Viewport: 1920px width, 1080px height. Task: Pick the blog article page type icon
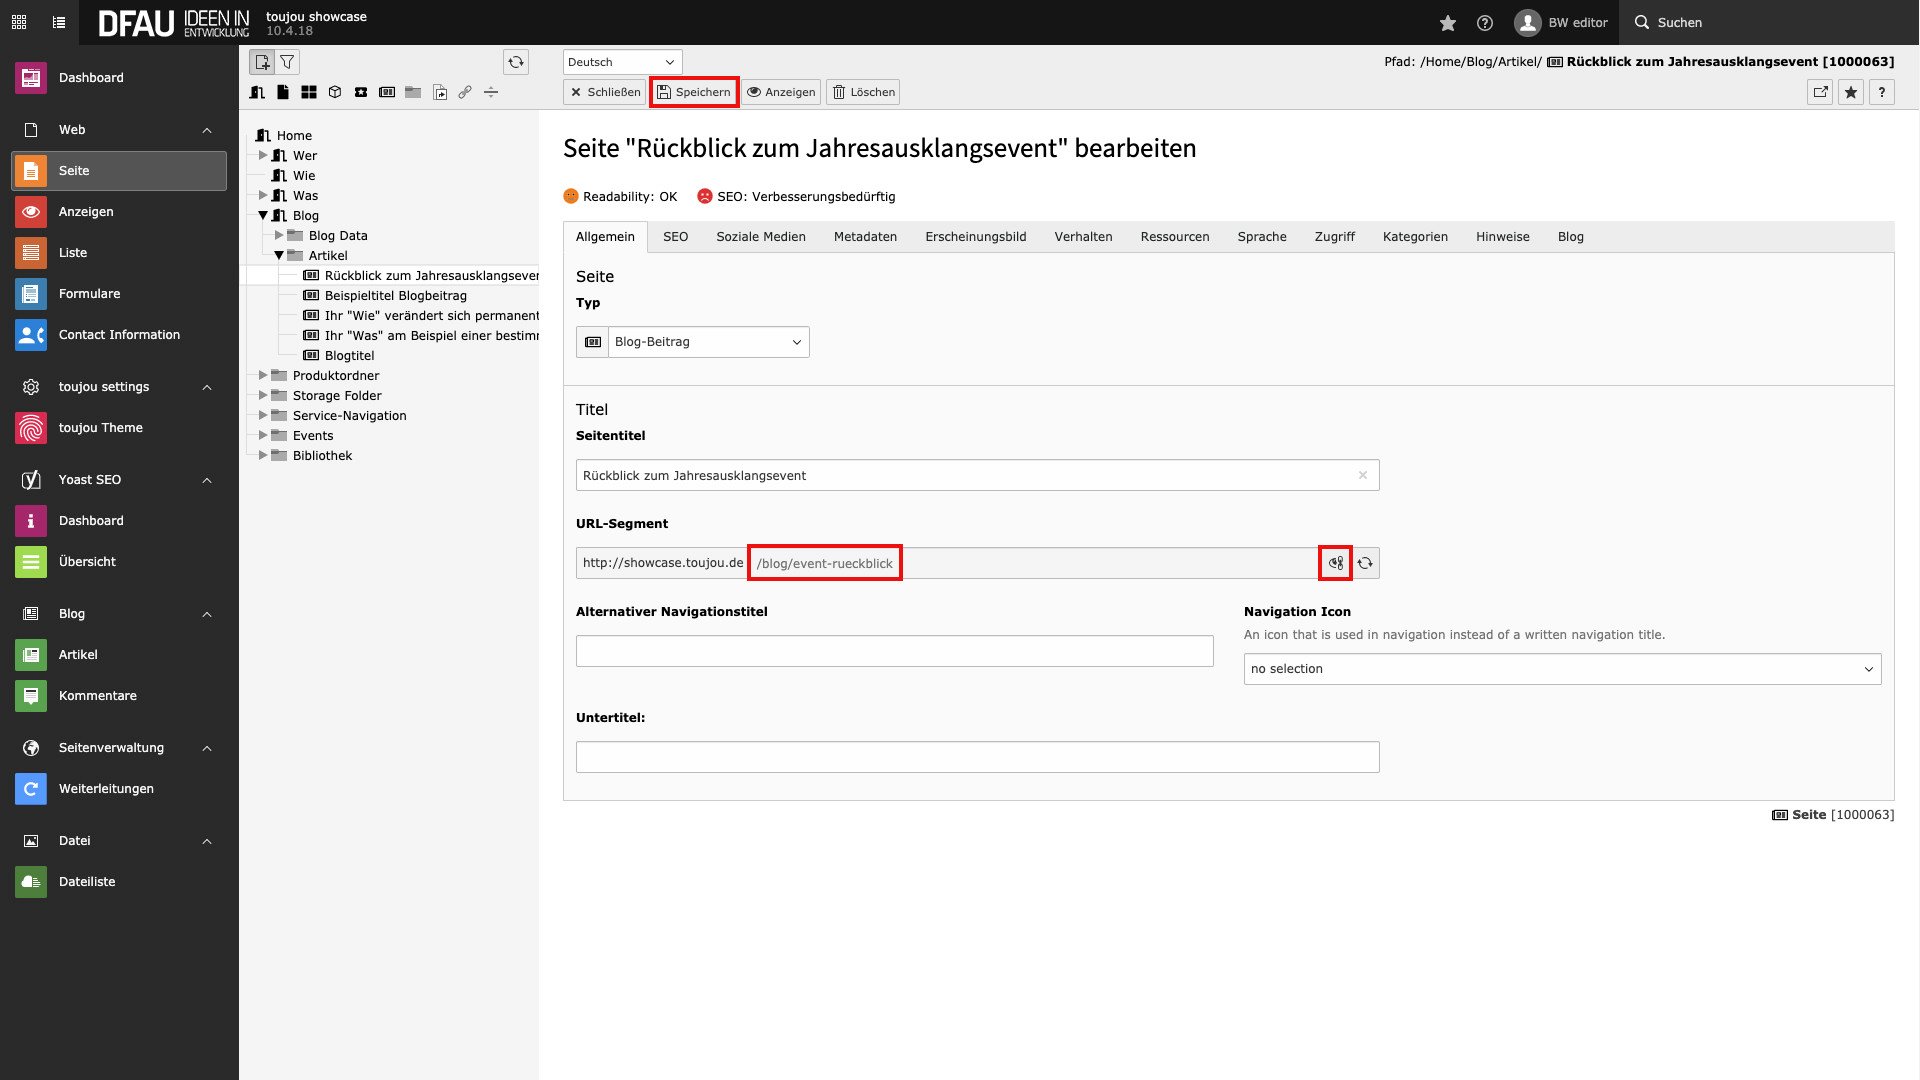pos(387,92)
